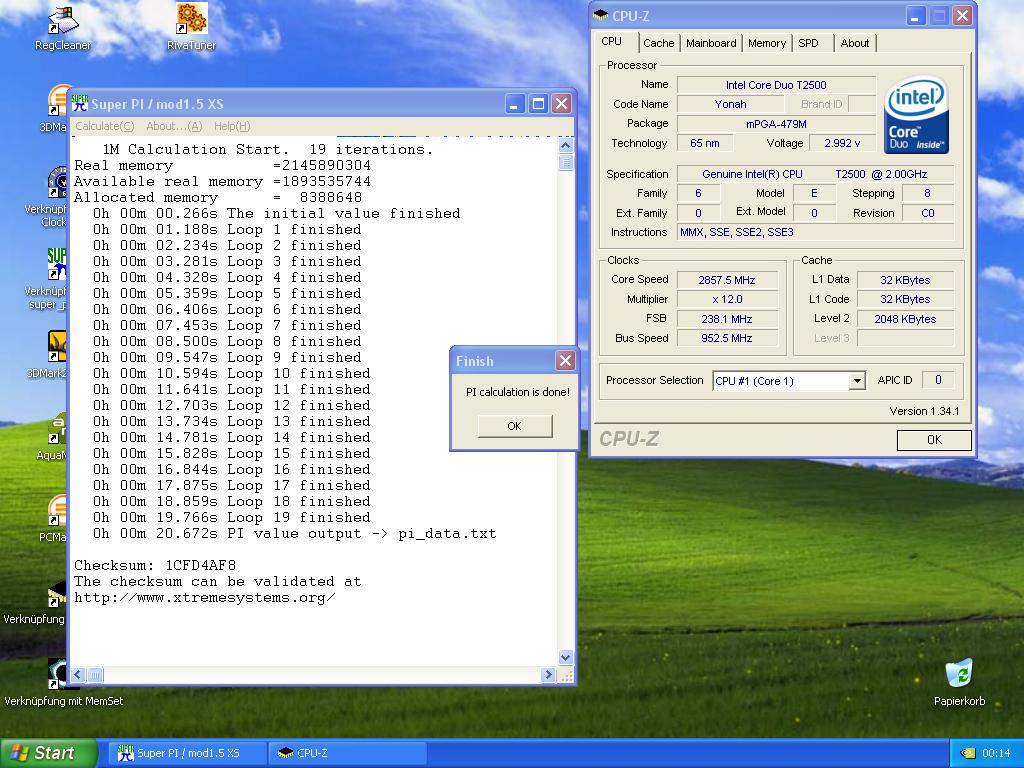Image resolution: width=1024 pixels, height=768 pixels.
Task: Expand the Processor Selection dropdown
Action: point(857,381)
